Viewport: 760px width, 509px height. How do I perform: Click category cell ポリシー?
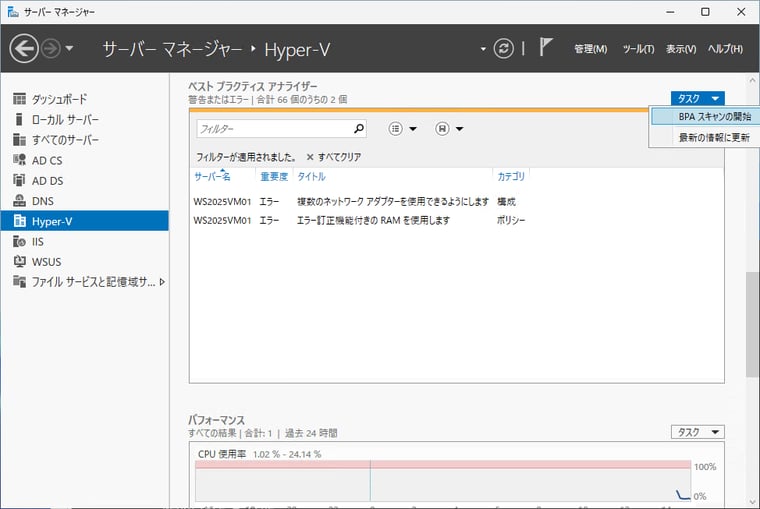coord(511,221)
